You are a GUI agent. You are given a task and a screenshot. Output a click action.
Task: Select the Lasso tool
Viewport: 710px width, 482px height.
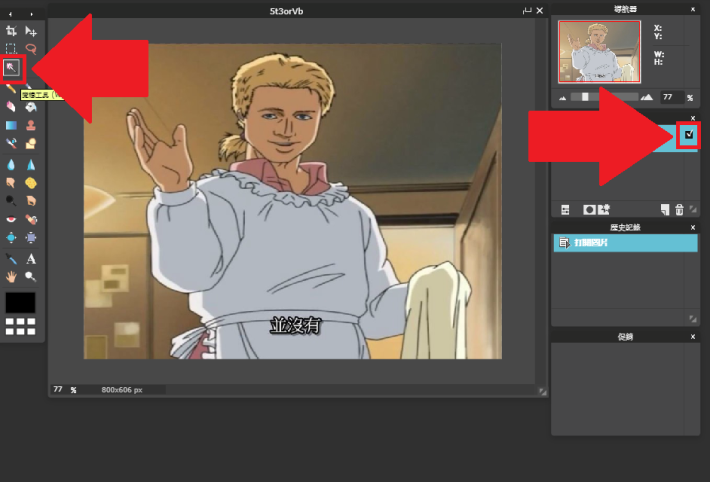(x=31, y=48)
